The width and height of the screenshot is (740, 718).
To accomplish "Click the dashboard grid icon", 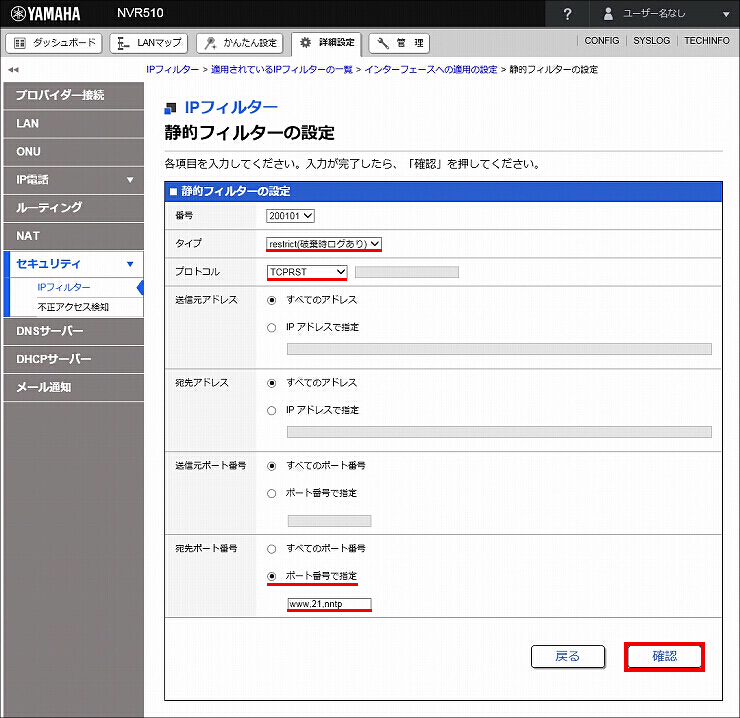I will 20,43.
